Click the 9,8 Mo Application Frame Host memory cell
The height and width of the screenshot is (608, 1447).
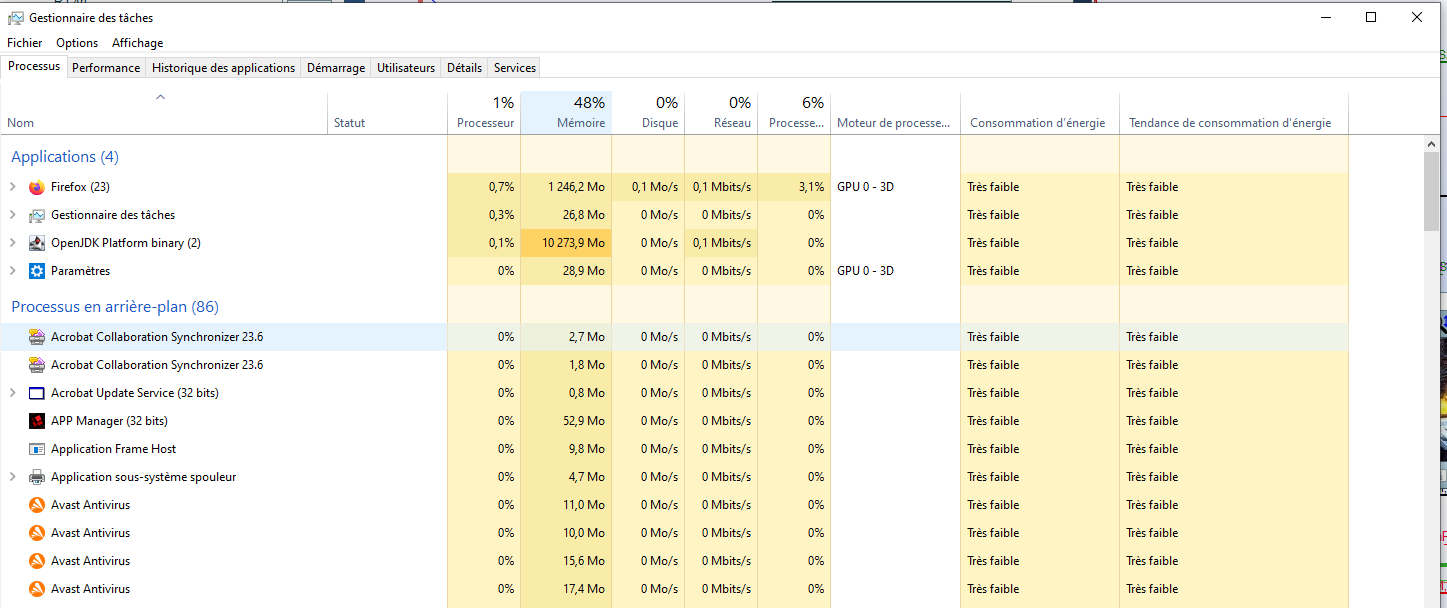pos(566,449)
